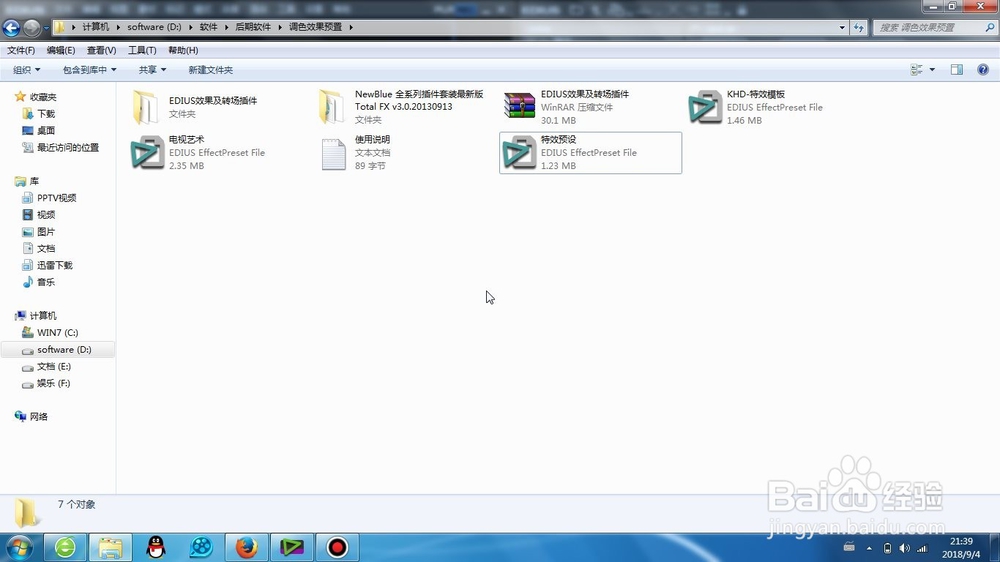Select the 使用说明 text document
1000x562 pixels.
(x=354, y=152)
